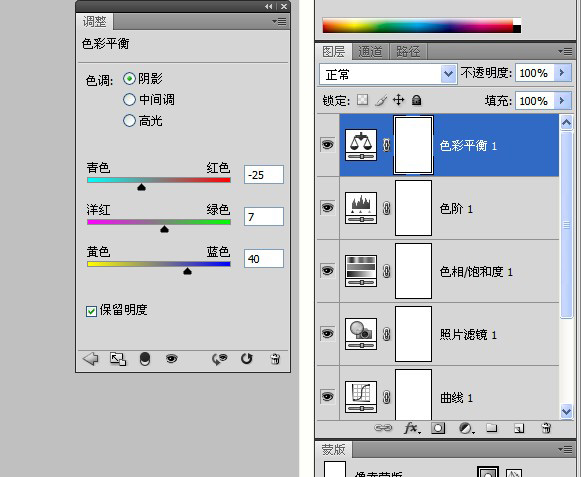Image resolution: width=581 pixels, height=477 pixels.
Task: Add a layer mask
Action: (x=438, y=428)
